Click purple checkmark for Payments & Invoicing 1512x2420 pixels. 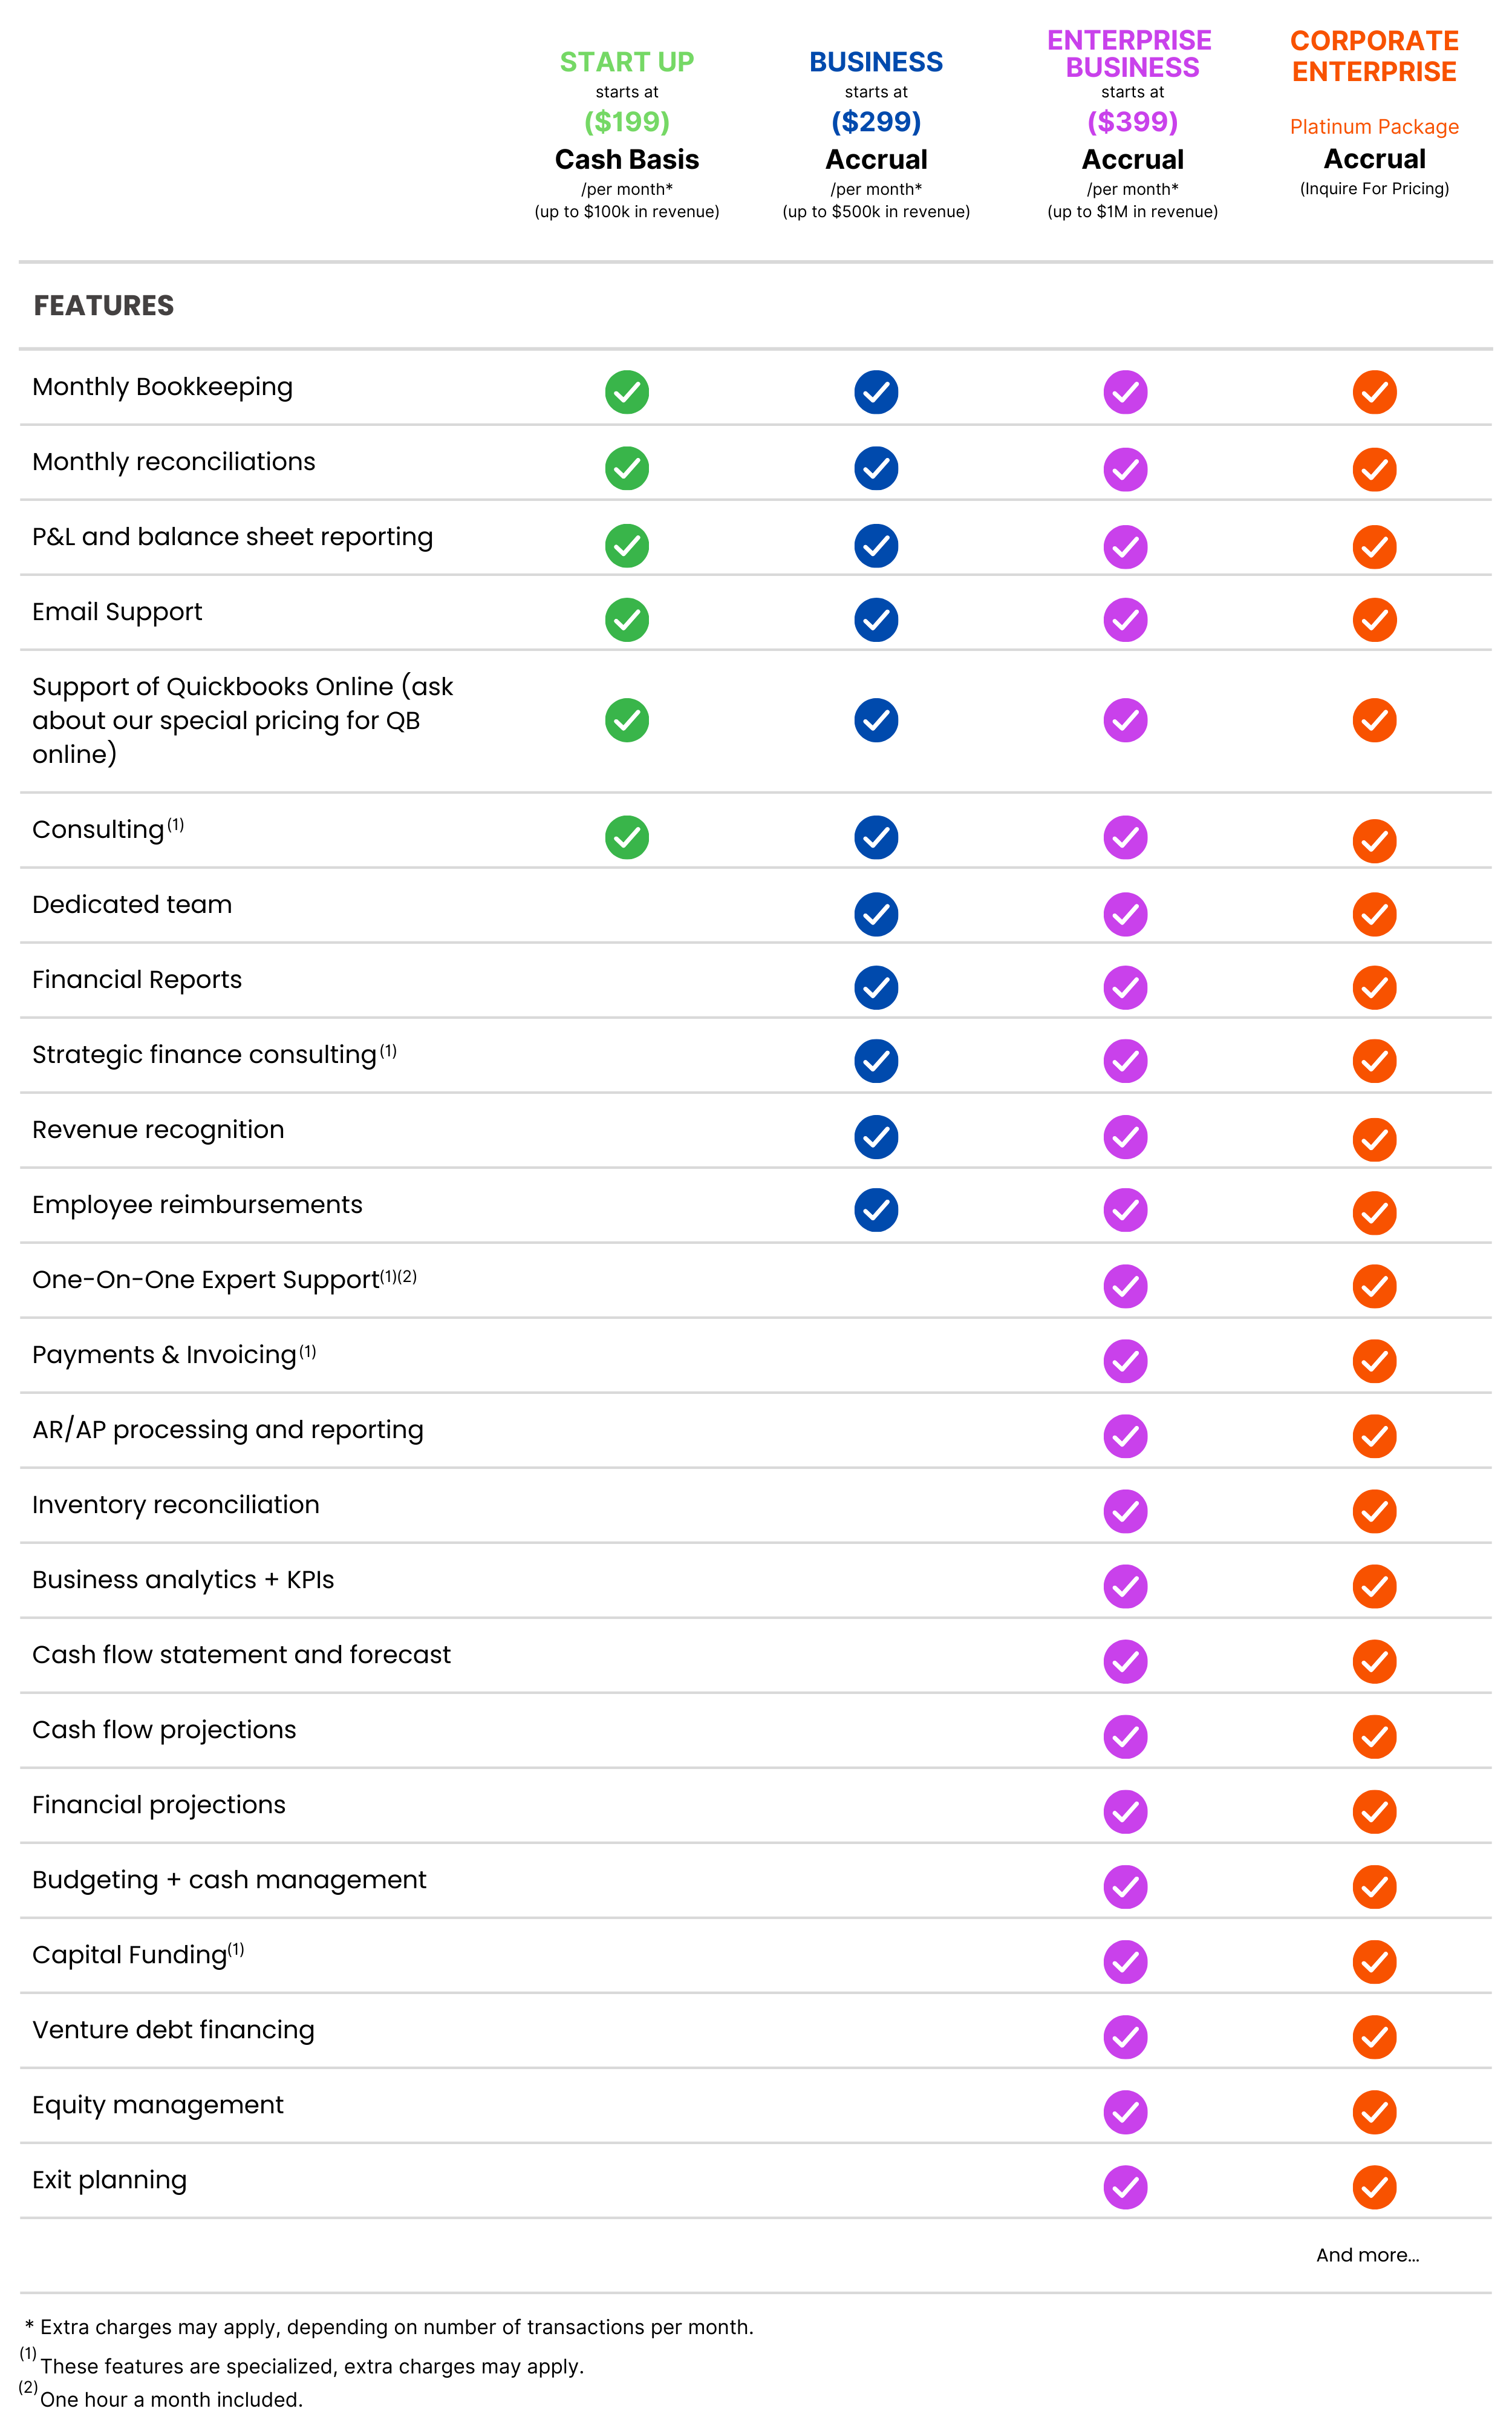[1125, 1361]
